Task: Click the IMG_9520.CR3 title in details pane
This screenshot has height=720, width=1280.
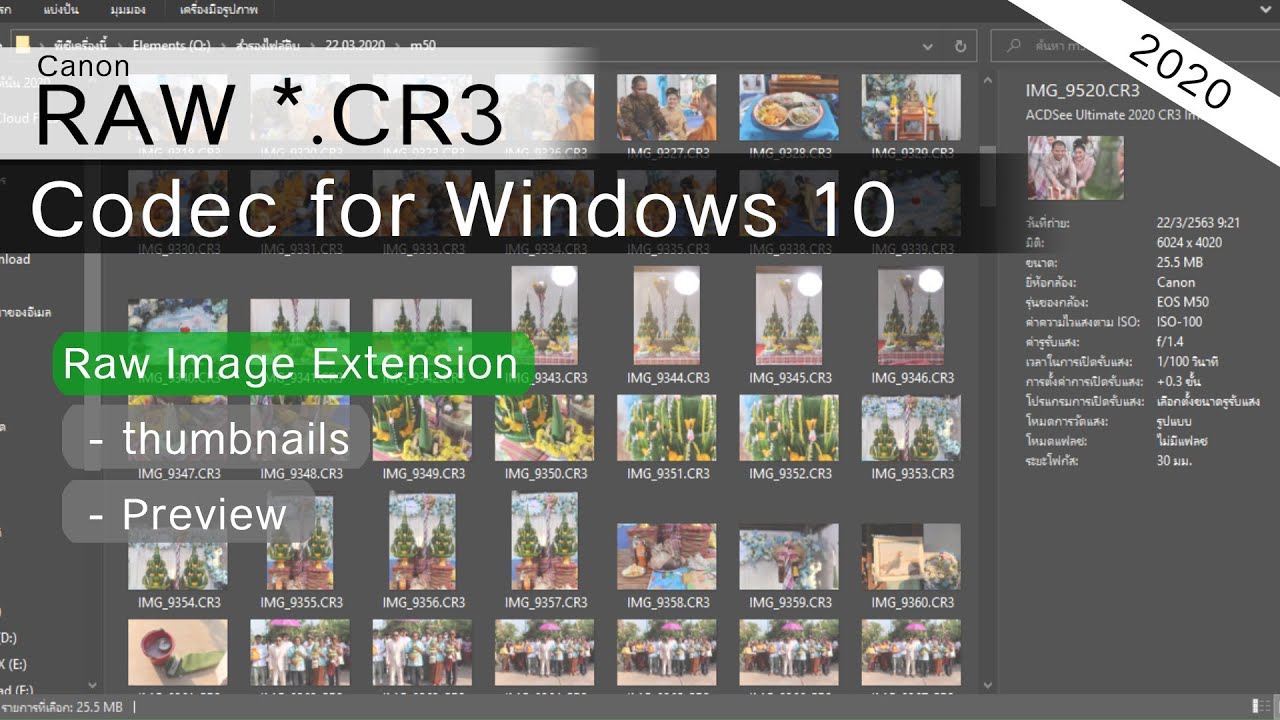Action: pos(1083,90)
